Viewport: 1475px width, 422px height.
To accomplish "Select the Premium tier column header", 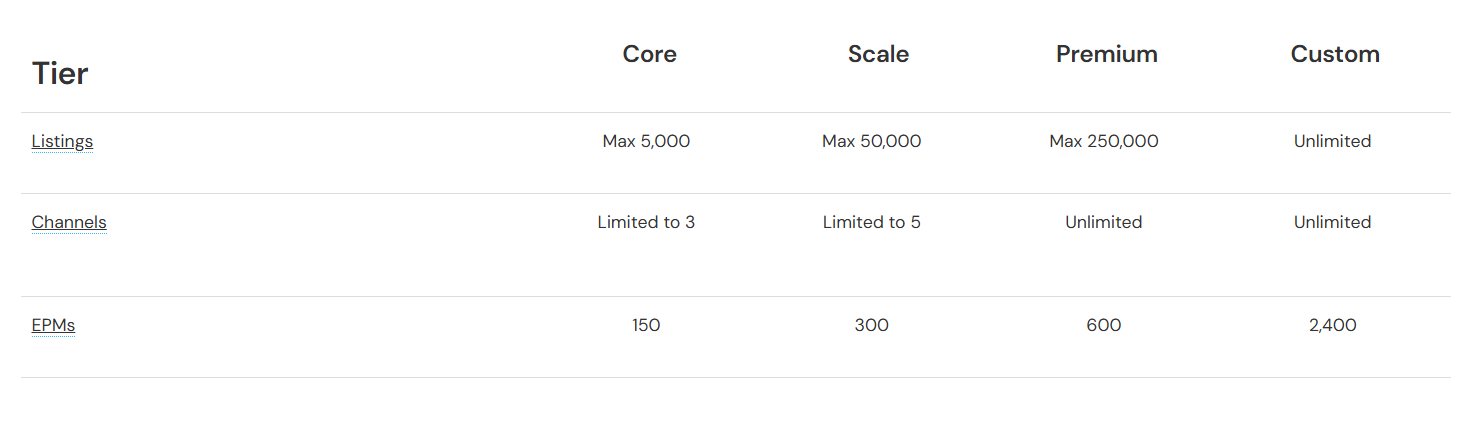I will click(1106, 54).
